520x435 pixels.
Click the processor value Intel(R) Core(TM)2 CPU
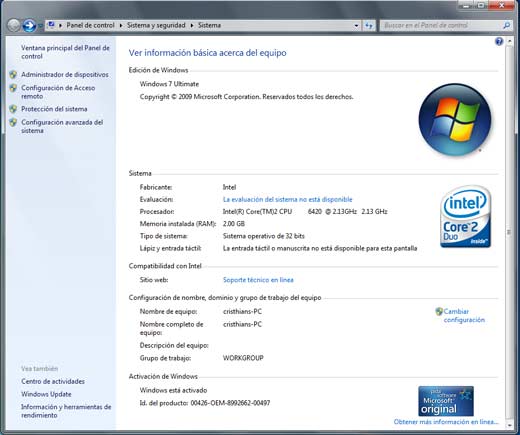pyautogui.click(x=257, y=211)
